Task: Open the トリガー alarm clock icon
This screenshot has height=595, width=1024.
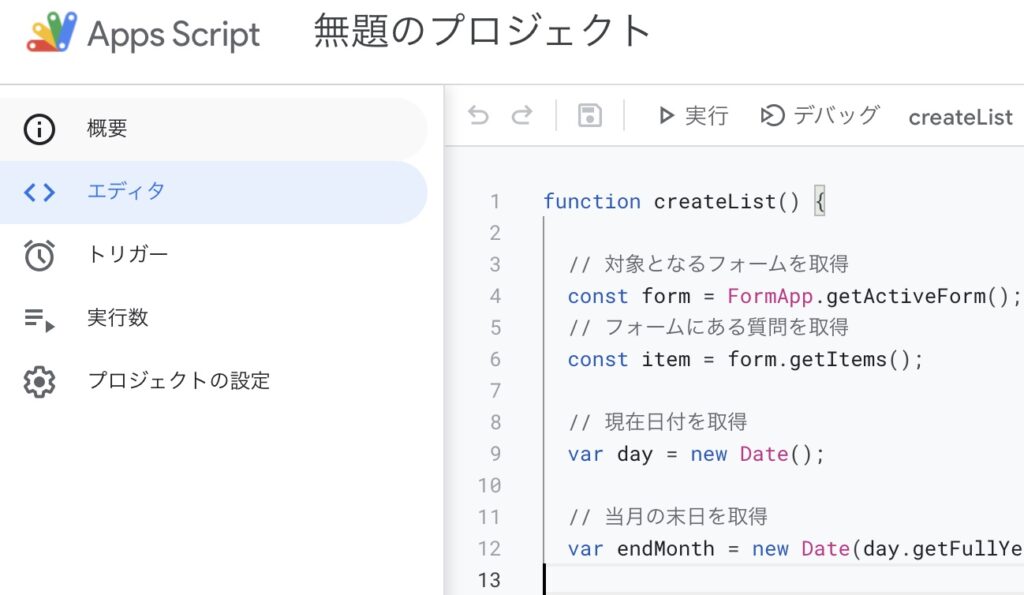Action: click(39, 255)
